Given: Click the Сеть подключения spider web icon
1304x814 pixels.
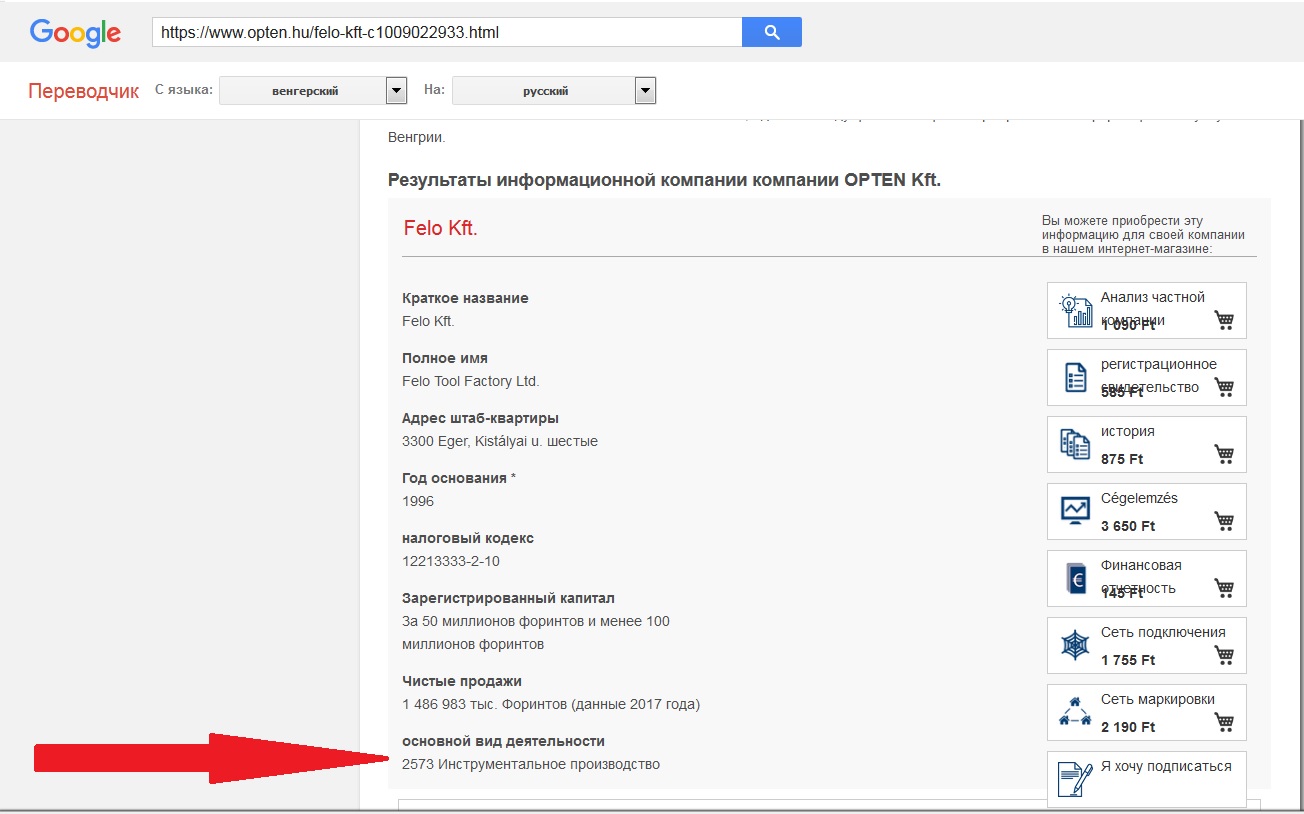Looking at the screenshot, I should coord(1075,646).
